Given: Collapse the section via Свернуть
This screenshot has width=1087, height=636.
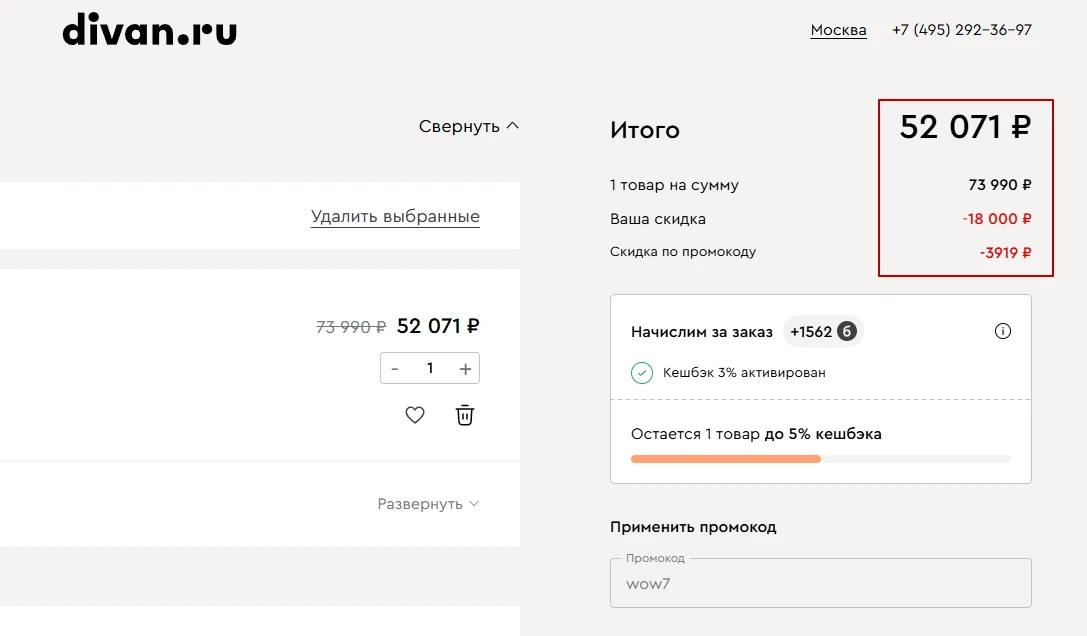Looking at the screenshot, I should [x=469, y=126].
